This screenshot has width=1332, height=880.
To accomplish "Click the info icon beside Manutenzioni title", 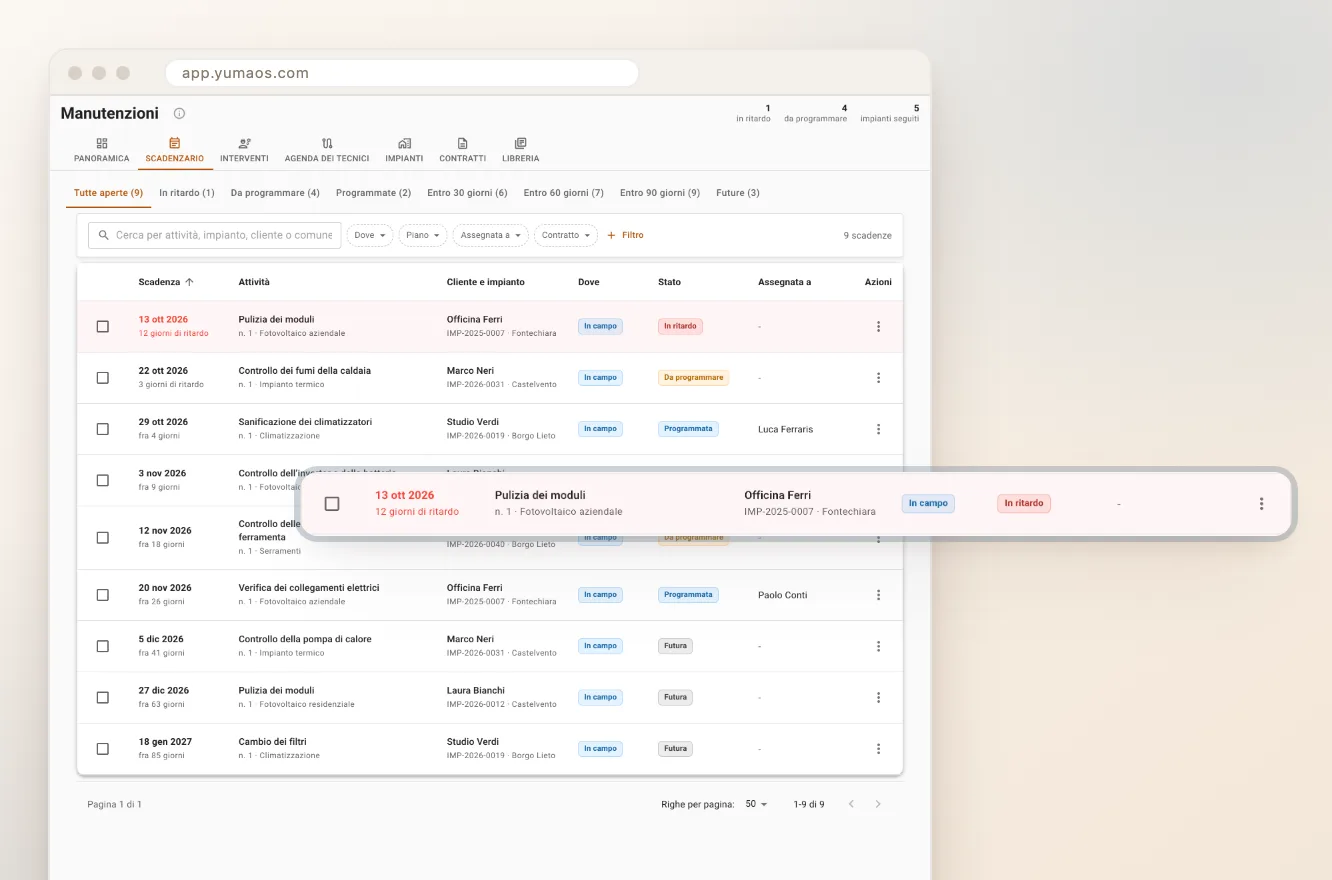I will click(x=179, y=114).
